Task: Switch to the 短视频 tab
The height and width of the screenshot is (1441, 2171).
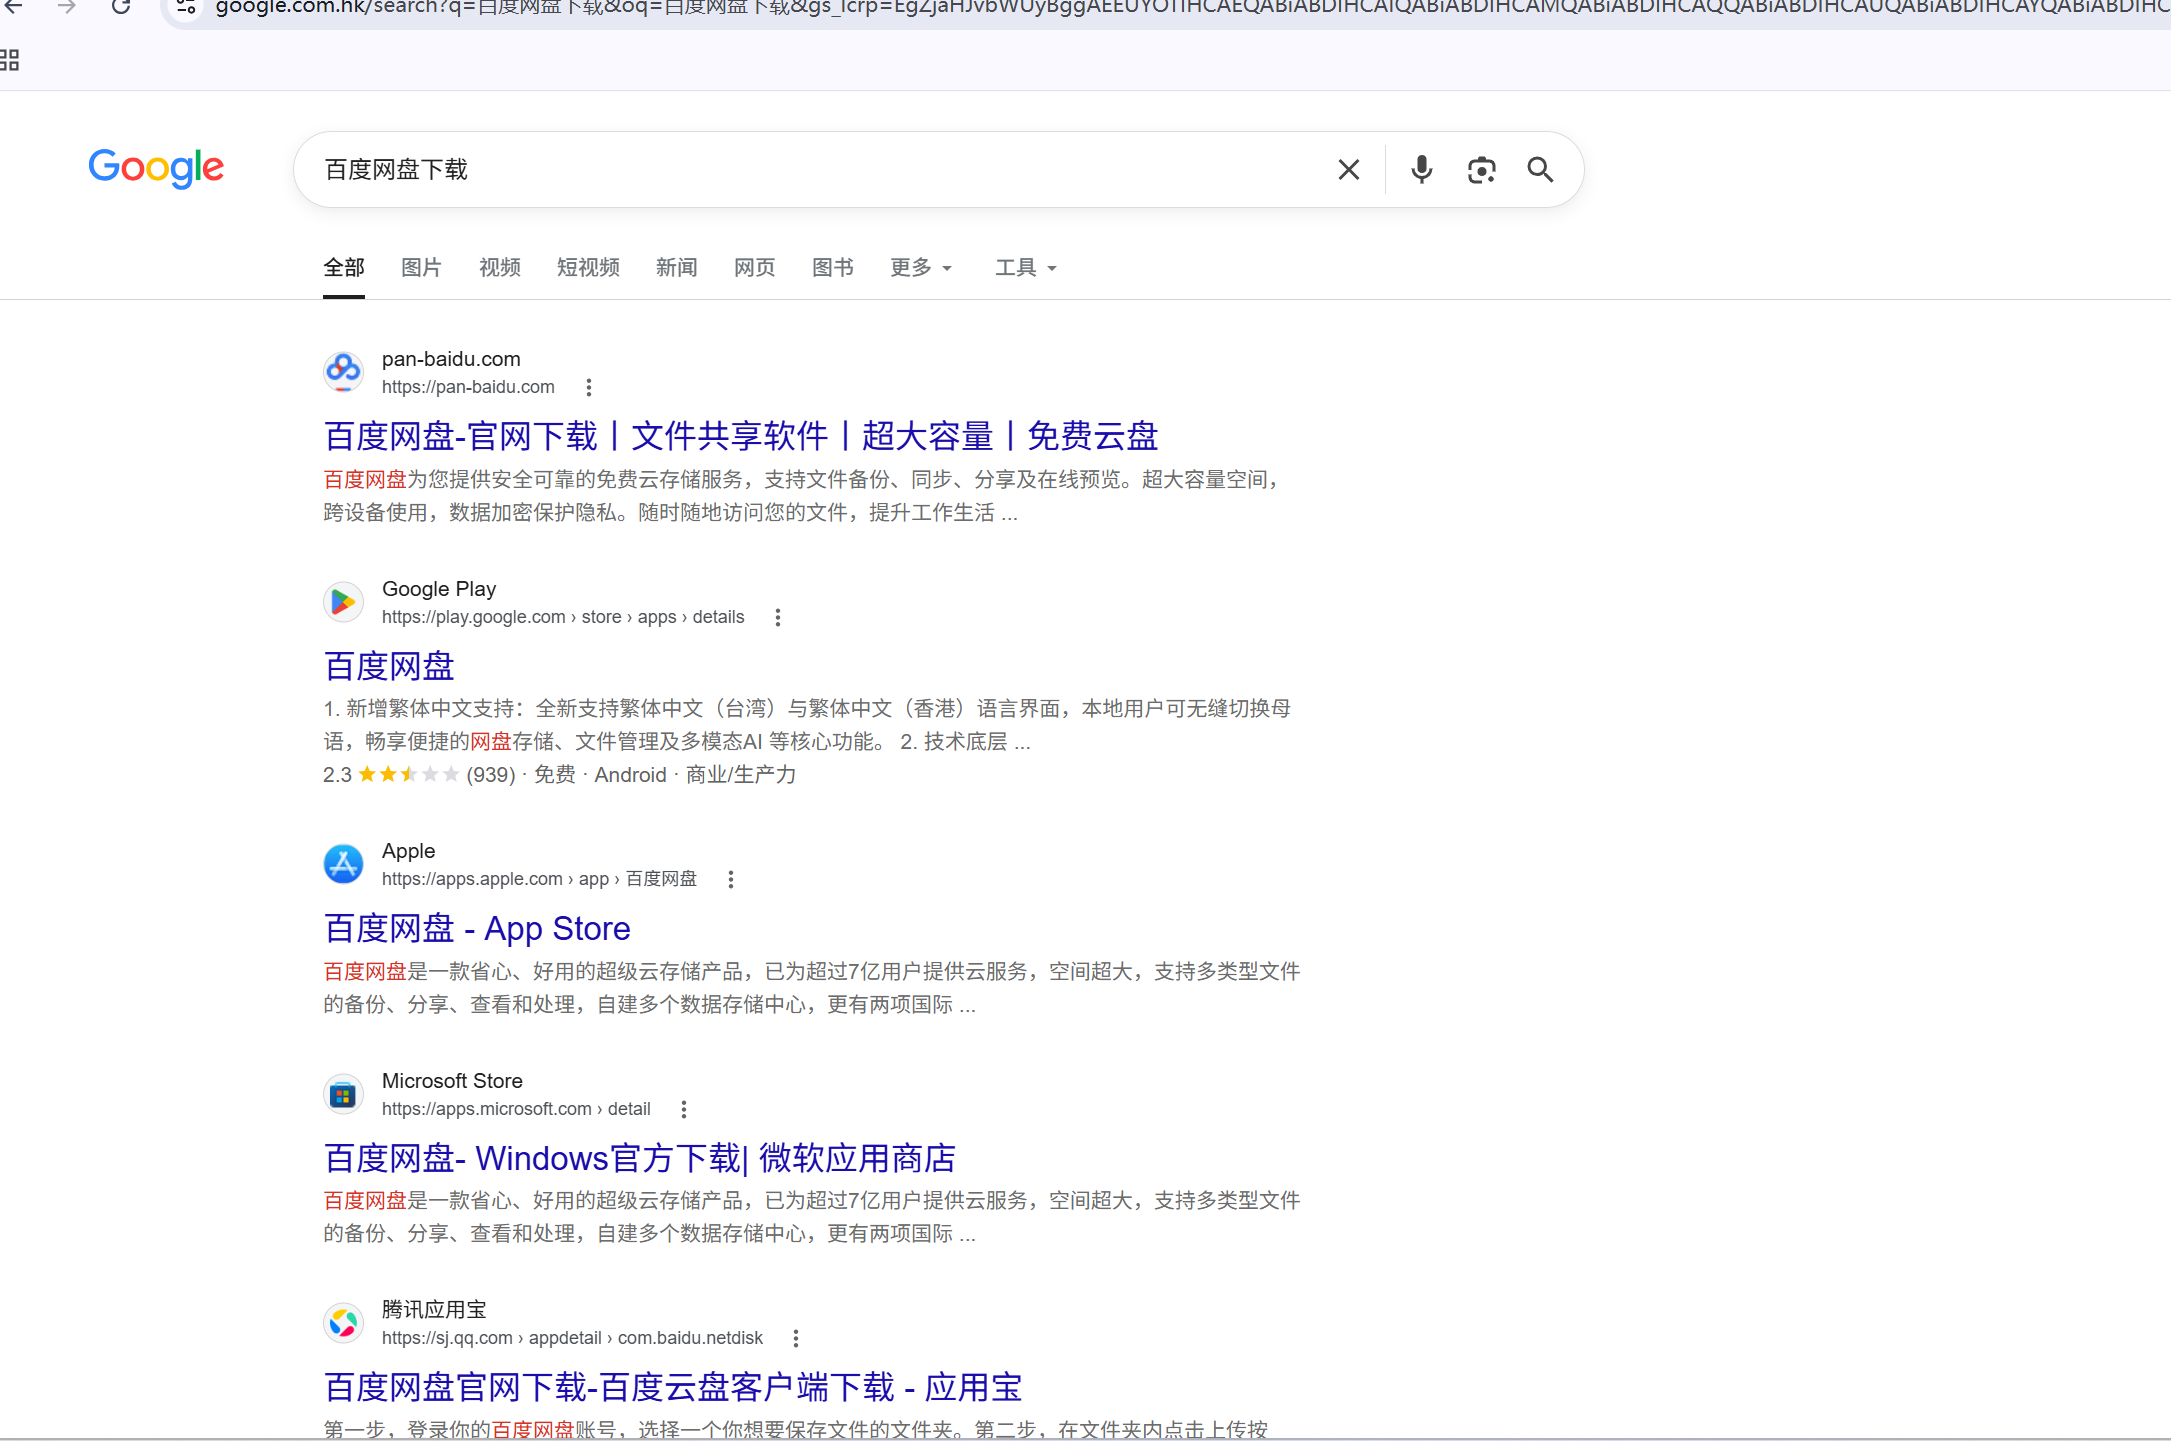Action: [588, 268]
